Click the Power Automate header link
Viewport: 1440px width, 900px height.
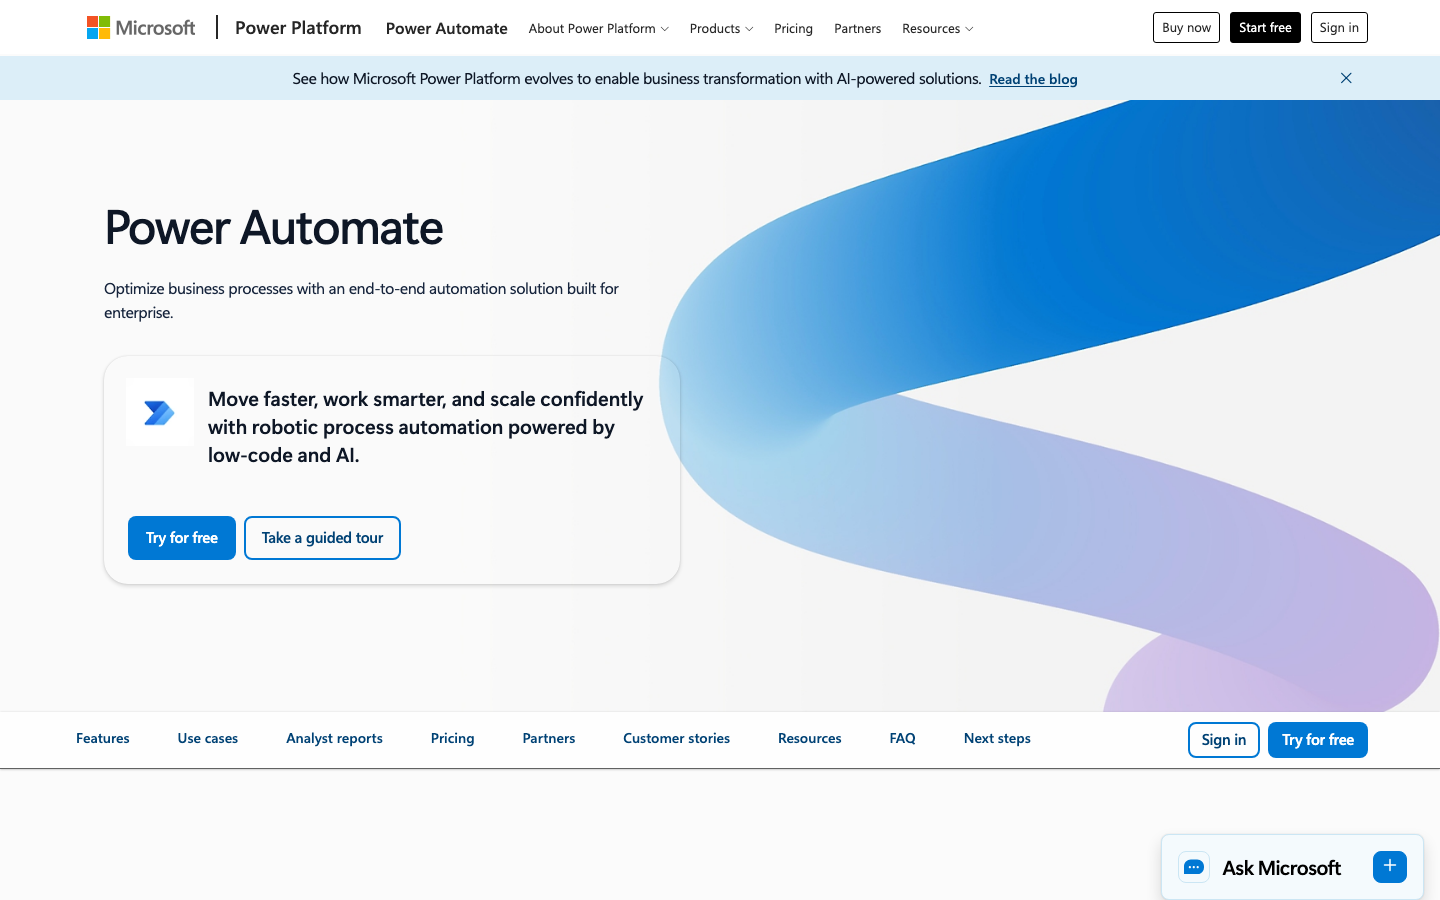pos(447,28)
